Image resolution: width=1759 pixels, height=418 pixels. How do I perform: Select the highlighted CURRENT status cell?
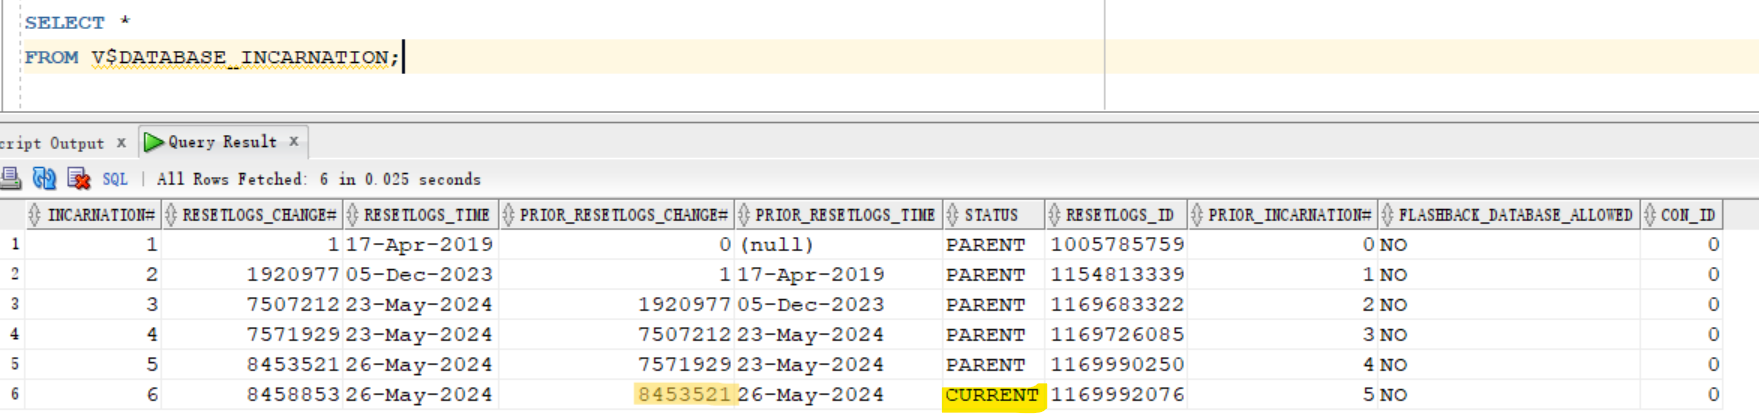click(993, 395)
